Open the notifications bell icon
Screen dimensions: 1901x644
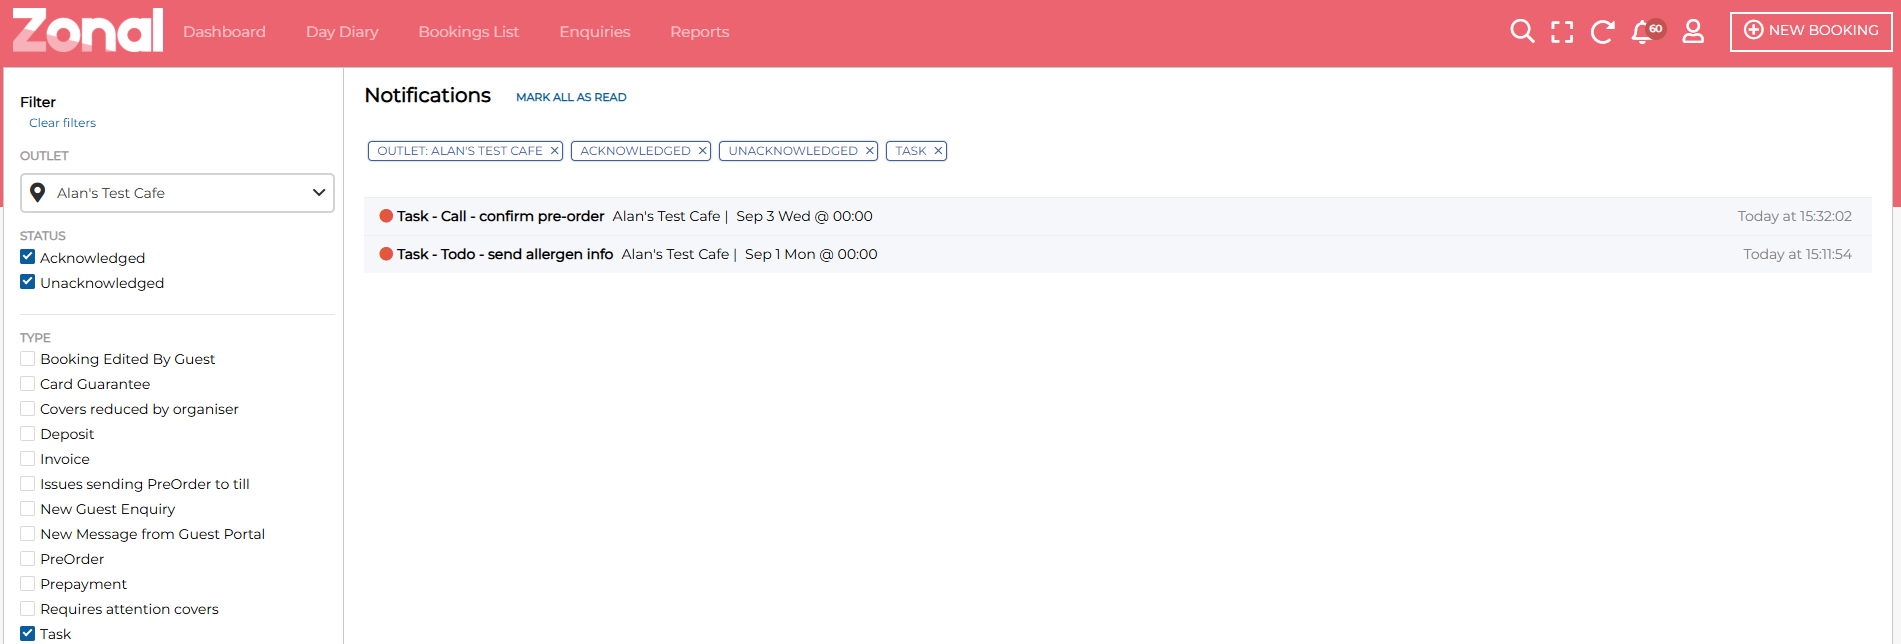pyautogui.click(x=1643, y=32)
